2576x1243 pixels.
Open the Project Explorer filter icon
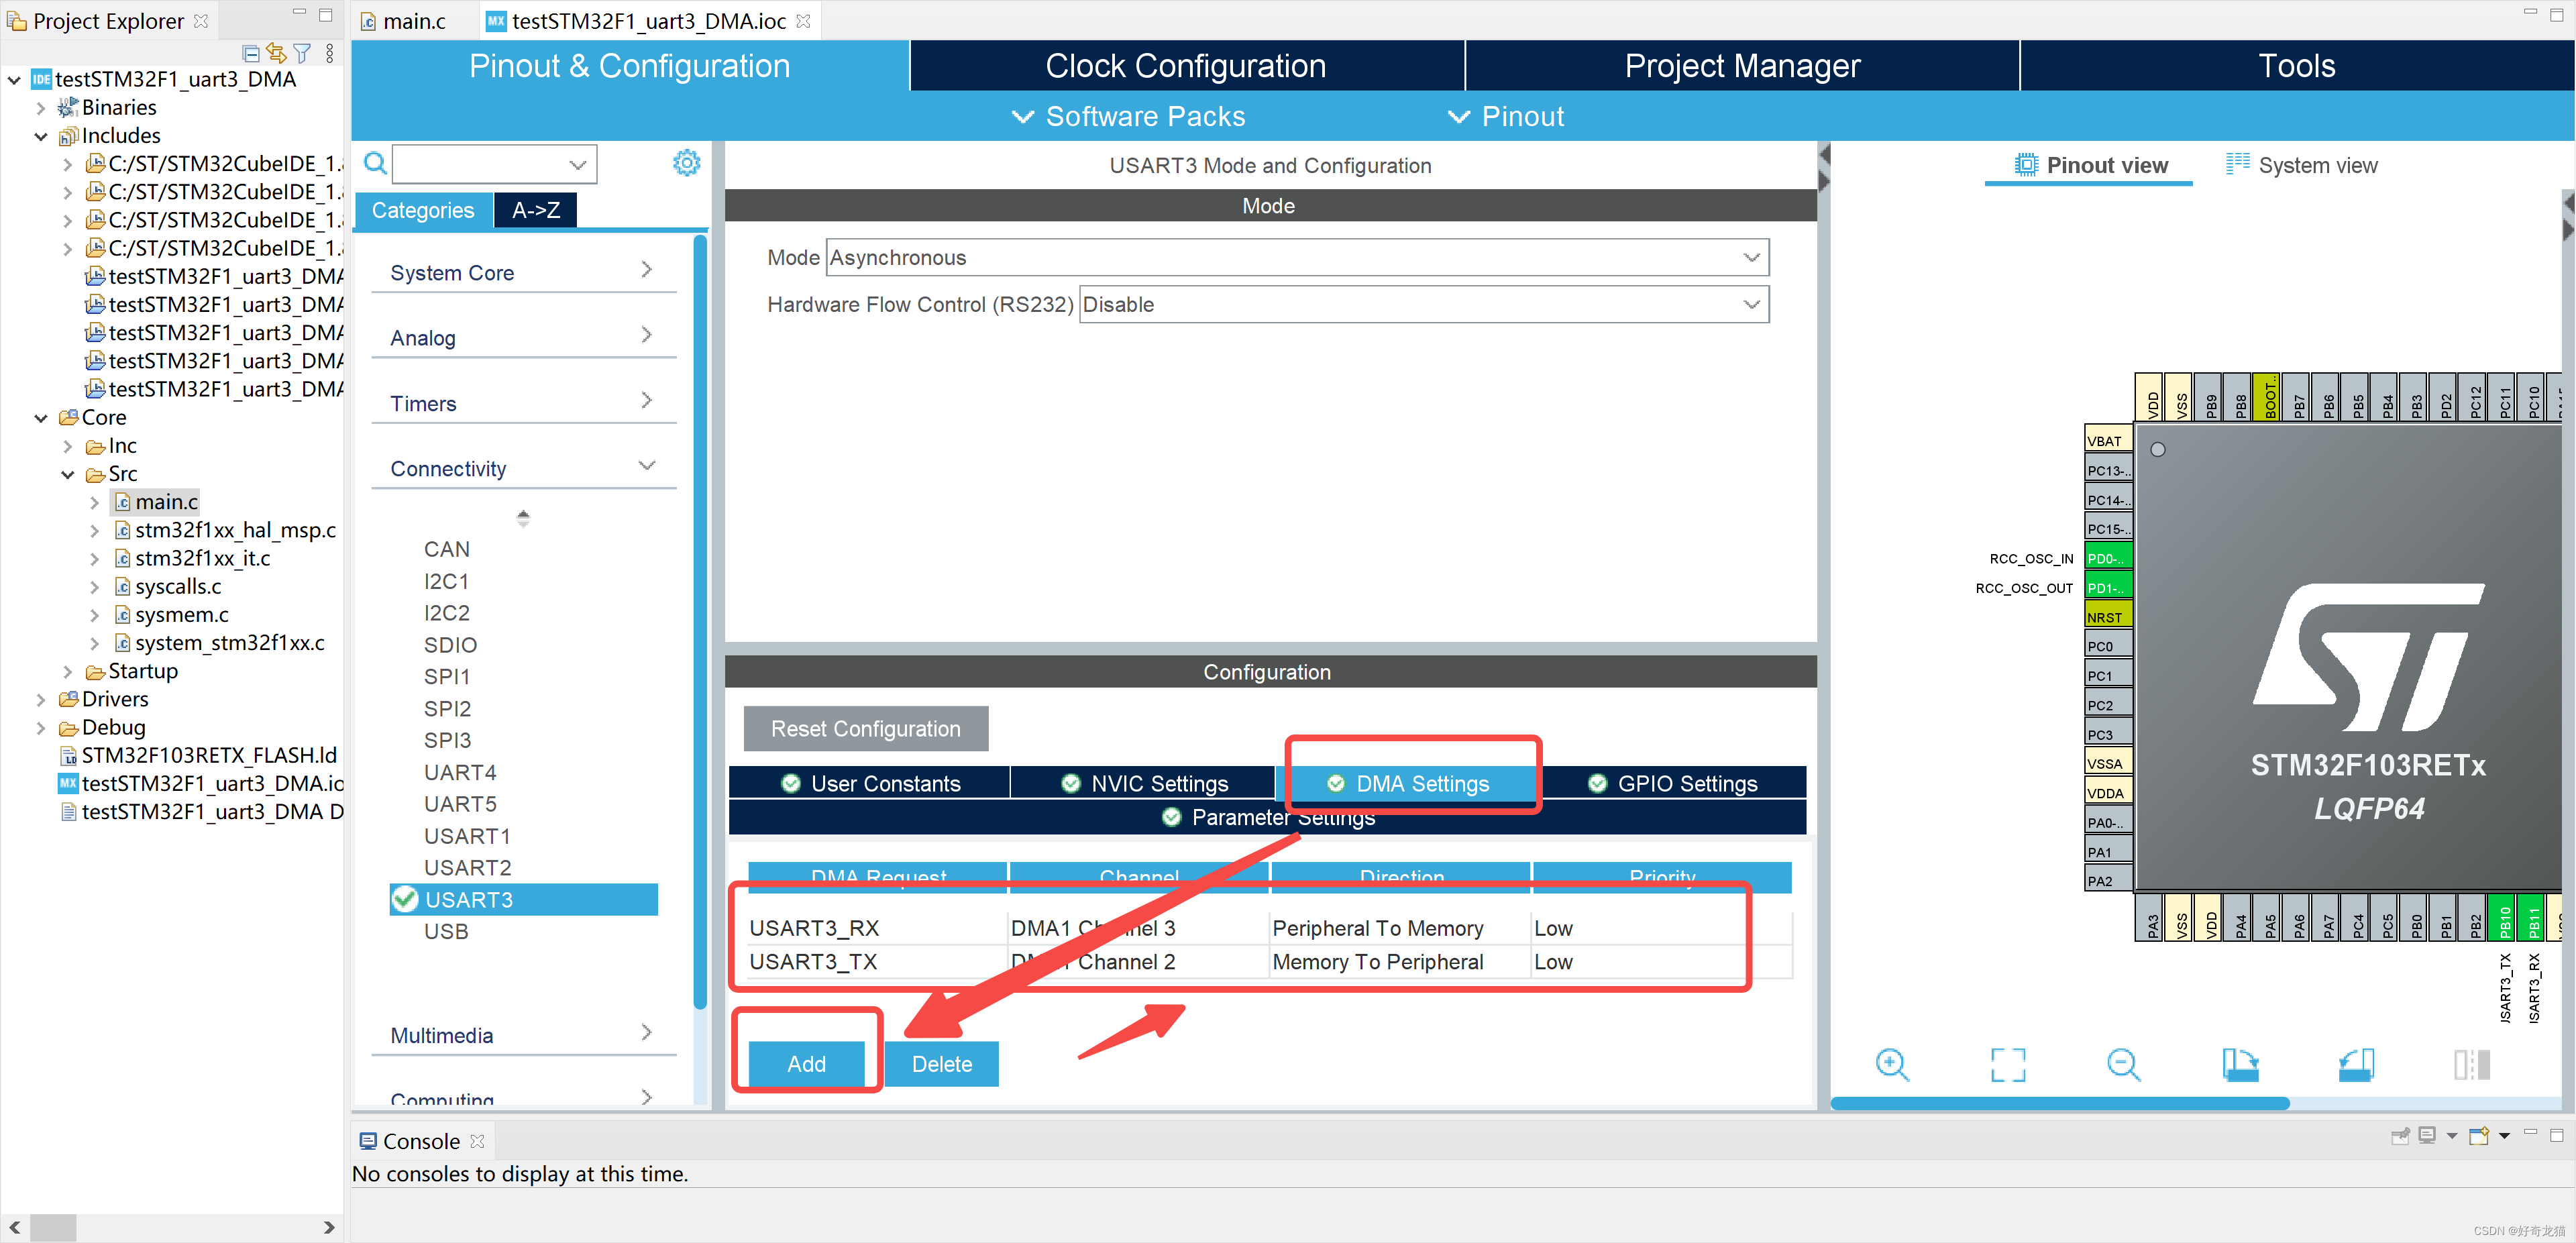[302, 53]
